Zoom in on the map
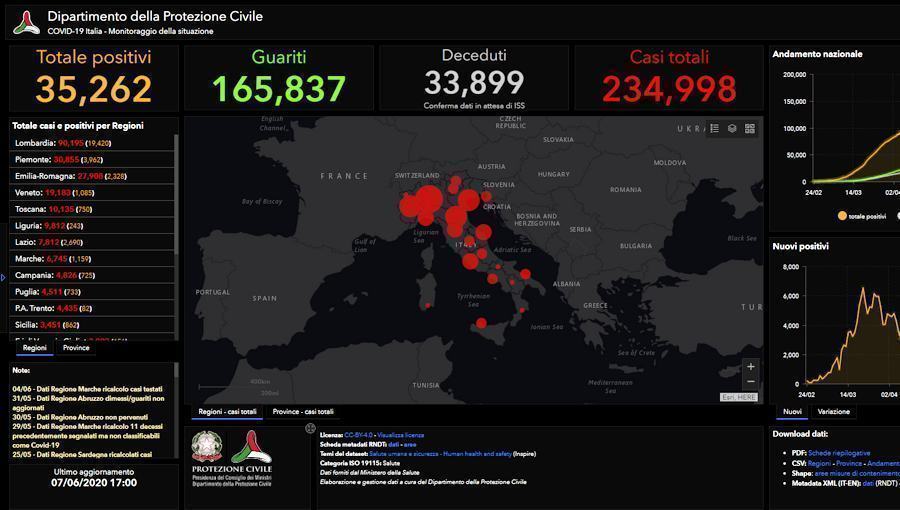This screenshot has height=510, width=900. (751, 367)
